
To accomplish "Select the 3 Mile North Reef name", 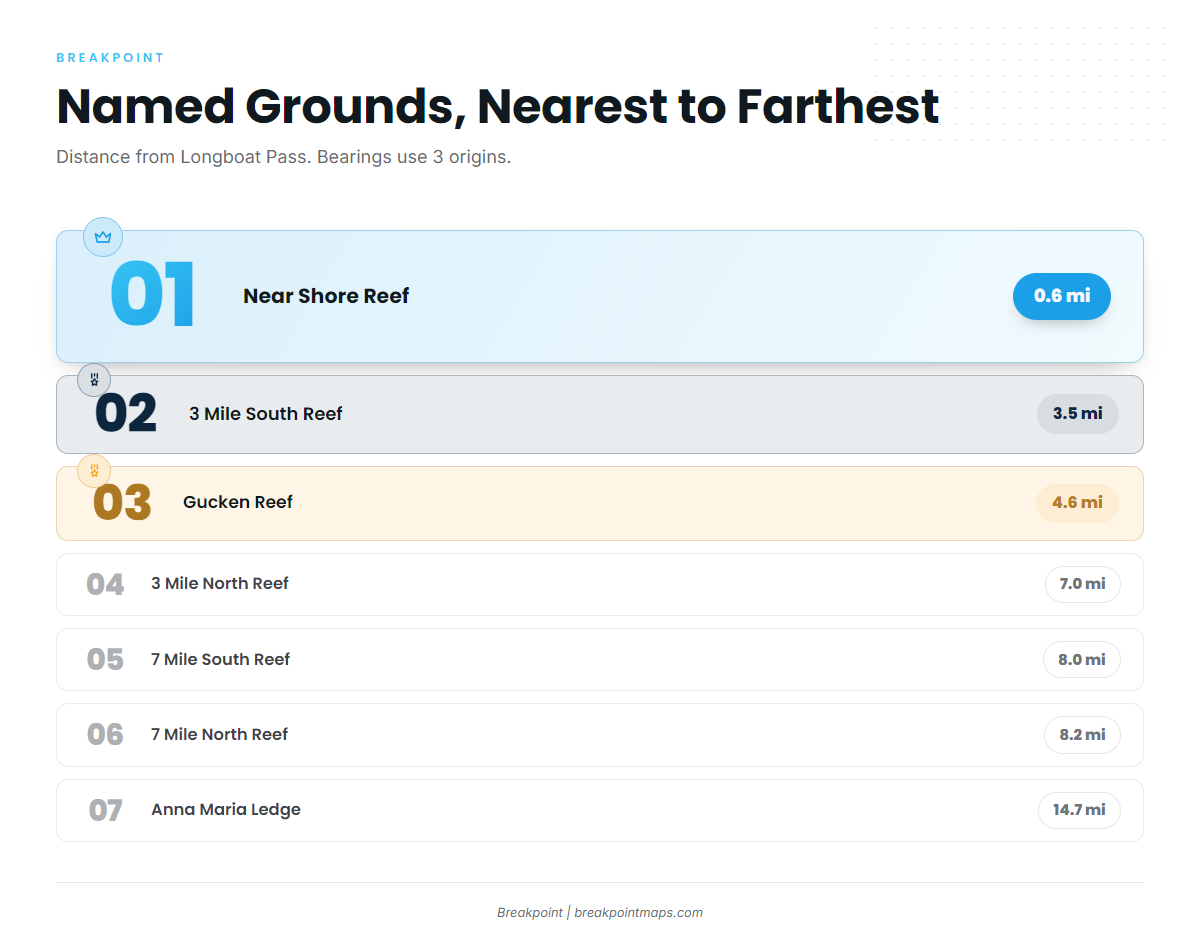I will tap(220, 584).
